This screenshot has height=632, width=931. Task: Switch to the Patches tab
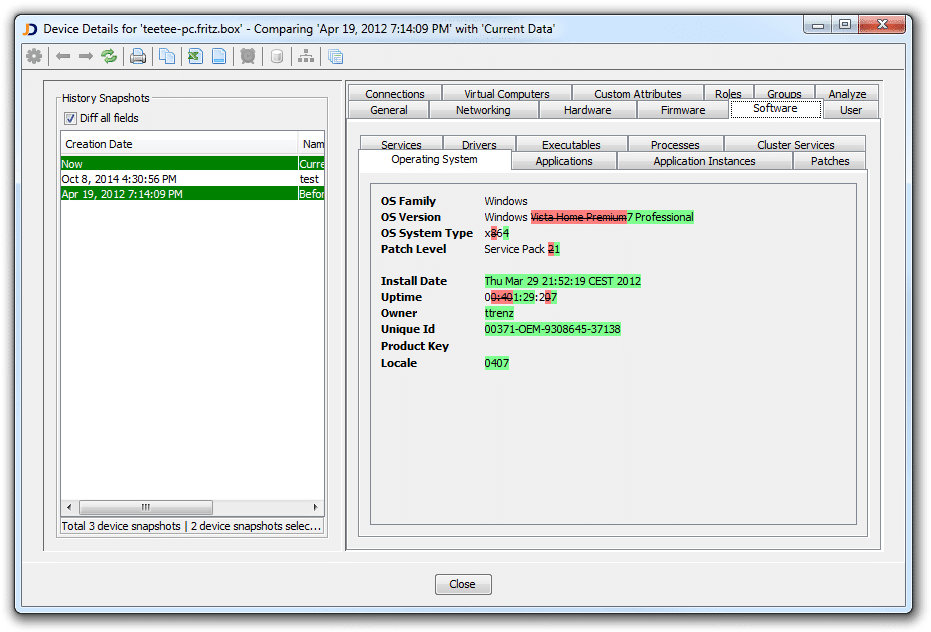pos(829,160)
